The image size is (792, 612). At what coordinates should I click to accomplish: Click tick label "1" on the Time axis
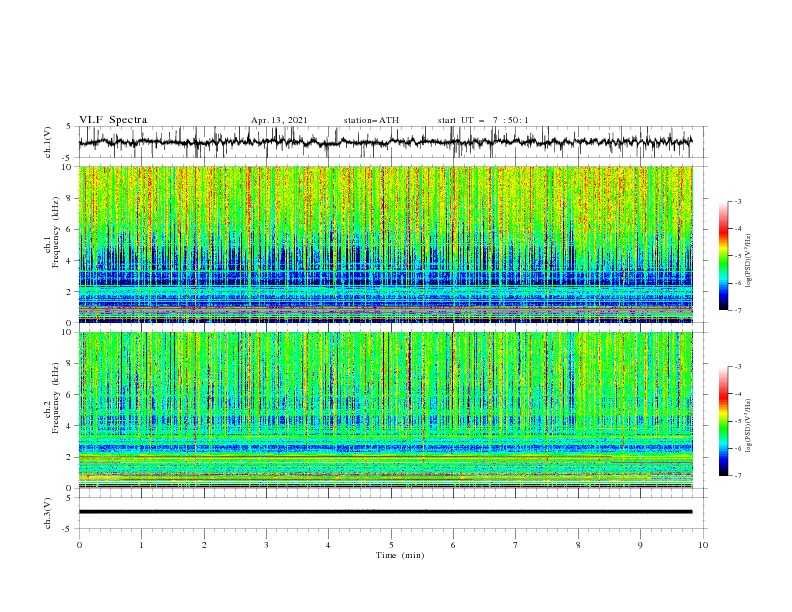[141, 545]
